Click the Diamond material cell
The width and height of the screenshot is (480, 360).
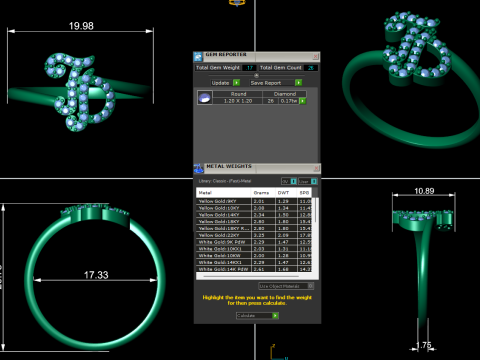click(285, 94)
